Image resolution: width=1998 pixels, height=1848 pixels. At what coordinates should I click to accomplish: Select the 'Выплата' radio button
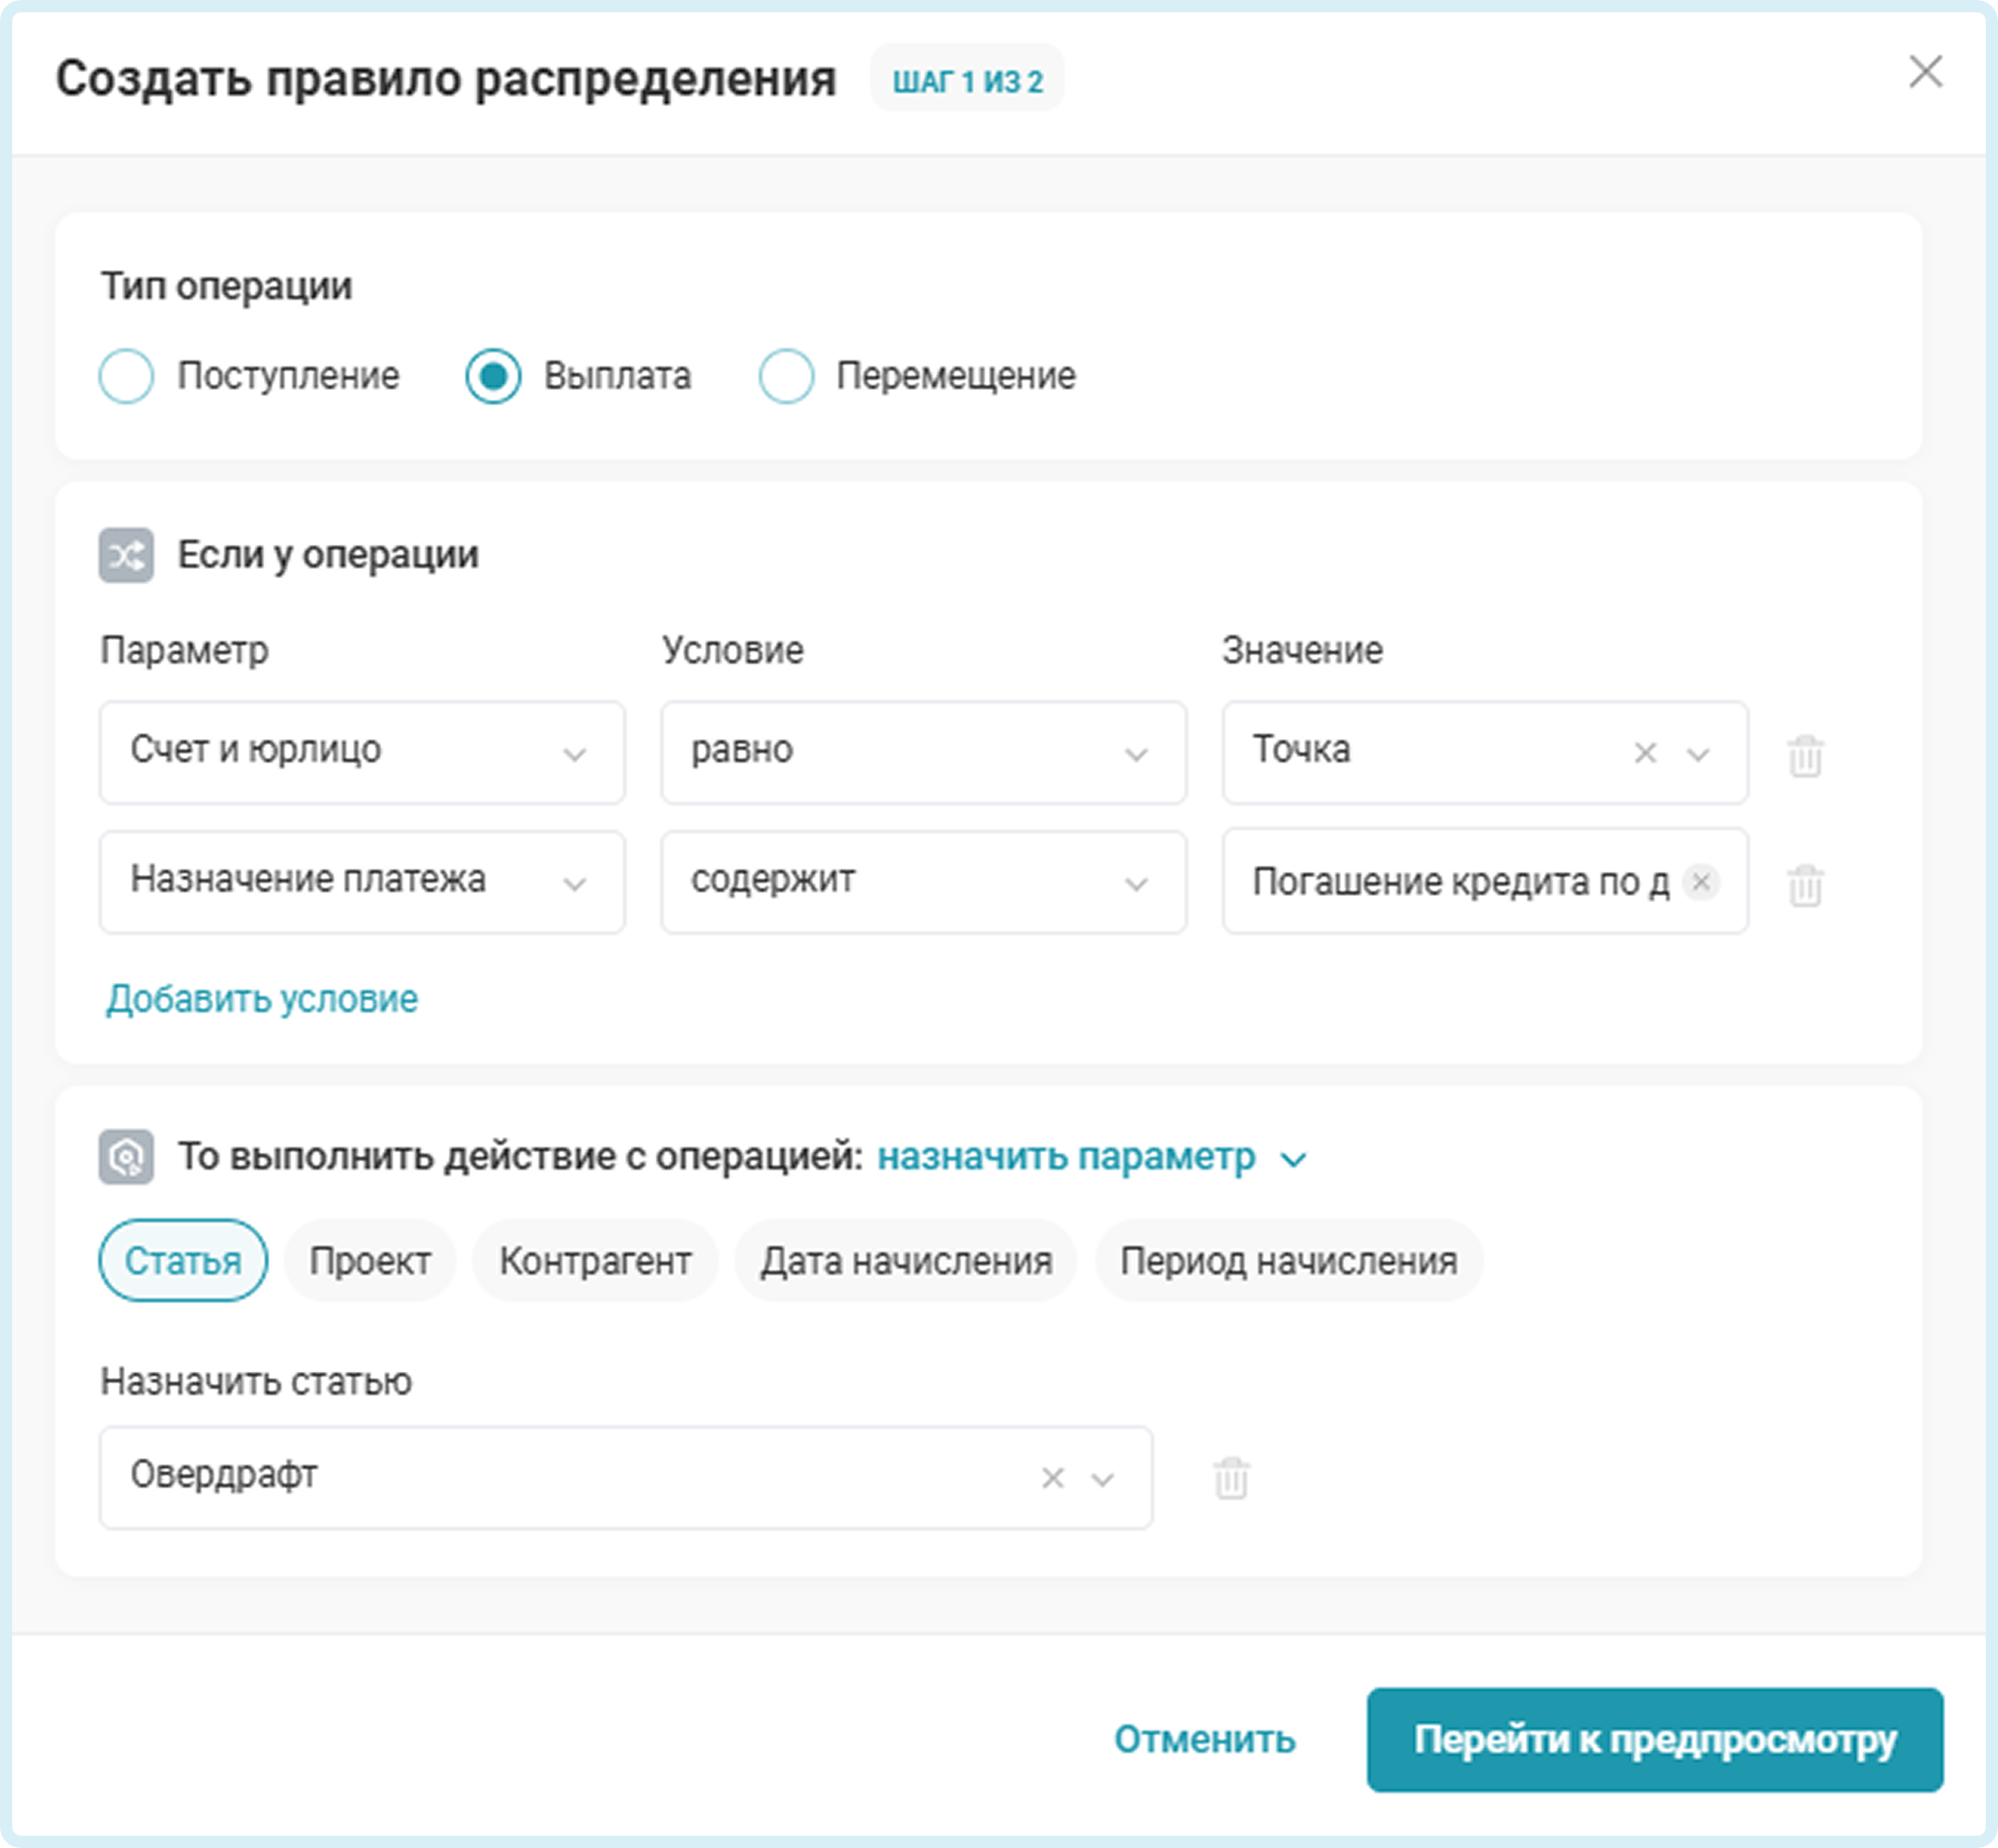click(493, 376)
